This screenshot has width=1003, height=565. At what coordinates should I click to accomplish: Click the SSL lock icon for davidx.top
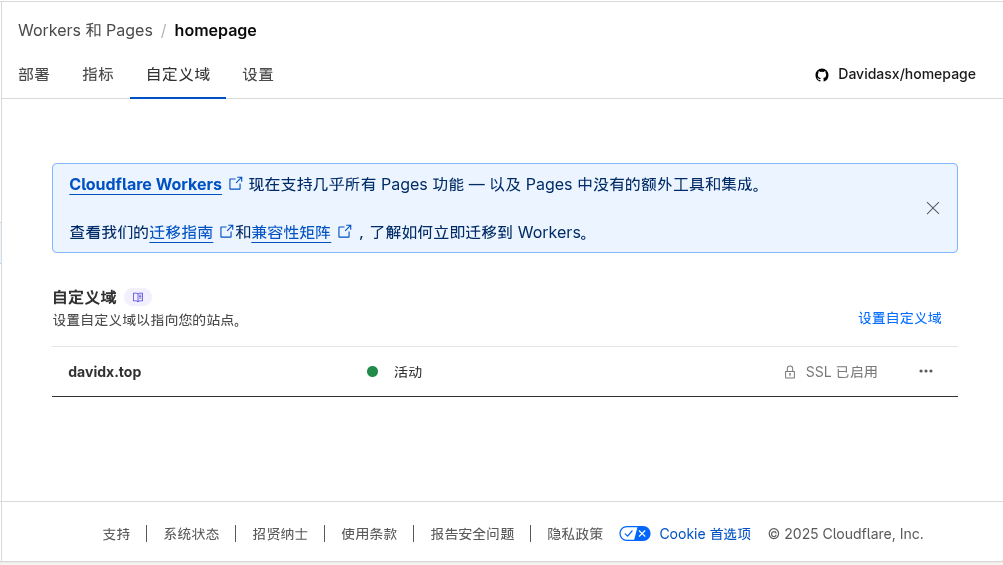(x=790, y=372)
